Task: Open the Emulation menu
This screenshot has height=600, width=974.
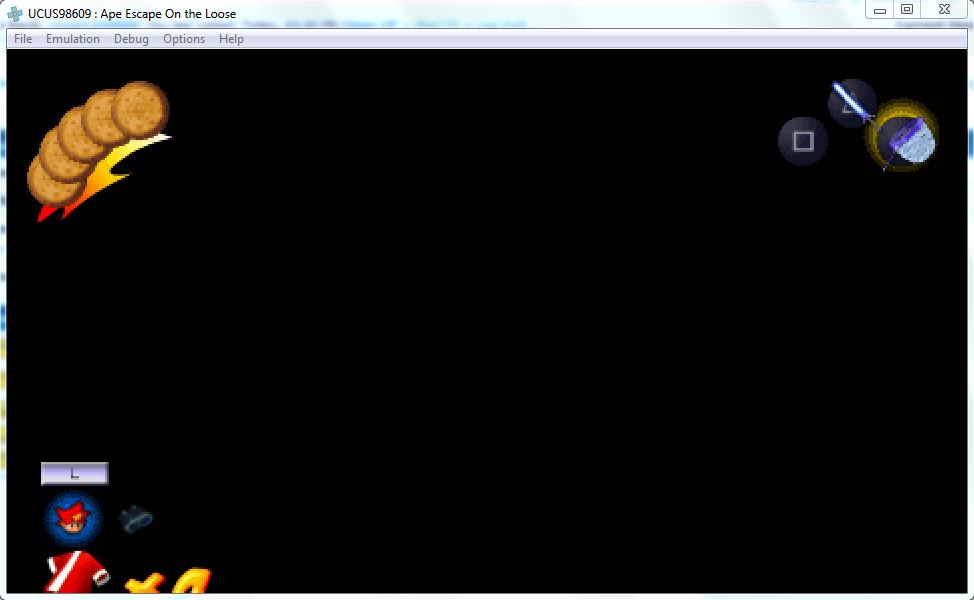Action: 73,39
